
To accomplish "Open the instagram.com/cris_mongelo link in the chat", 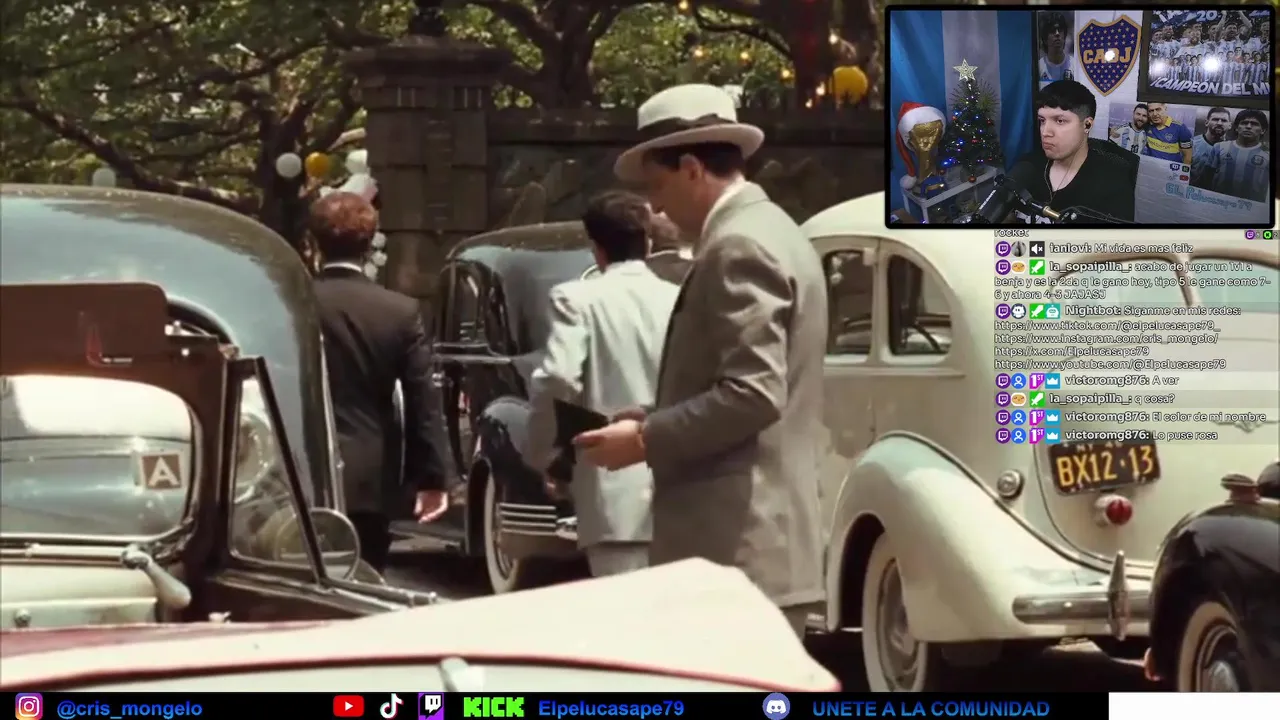I will pos(1106,338).
